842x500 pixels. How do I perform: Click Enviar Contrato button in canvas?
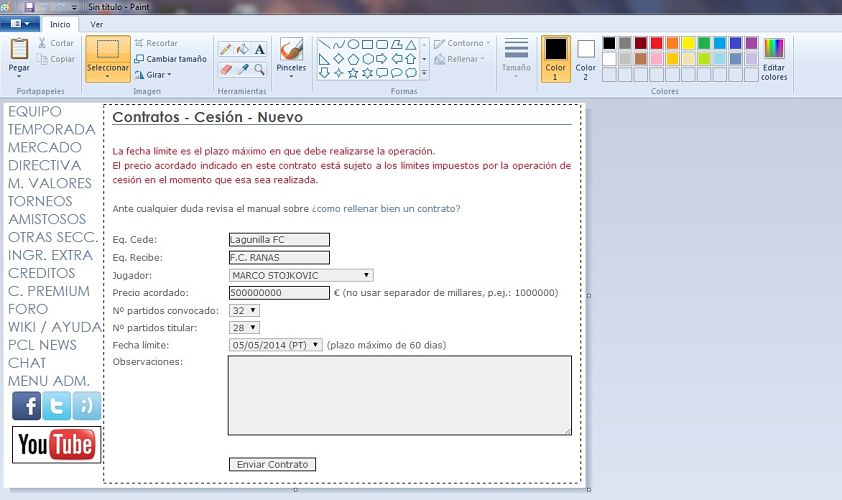coord(272,464)
